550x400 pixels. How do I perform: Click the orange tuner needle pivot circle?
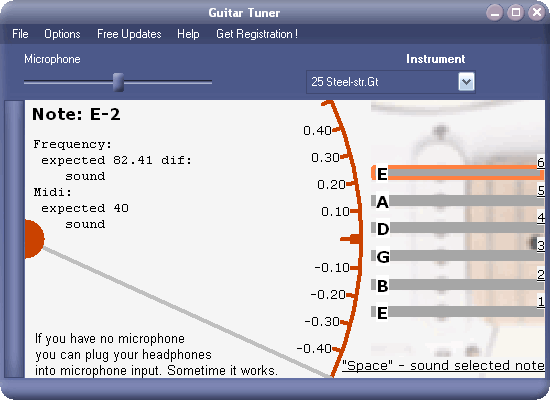(x=34, y=239)
